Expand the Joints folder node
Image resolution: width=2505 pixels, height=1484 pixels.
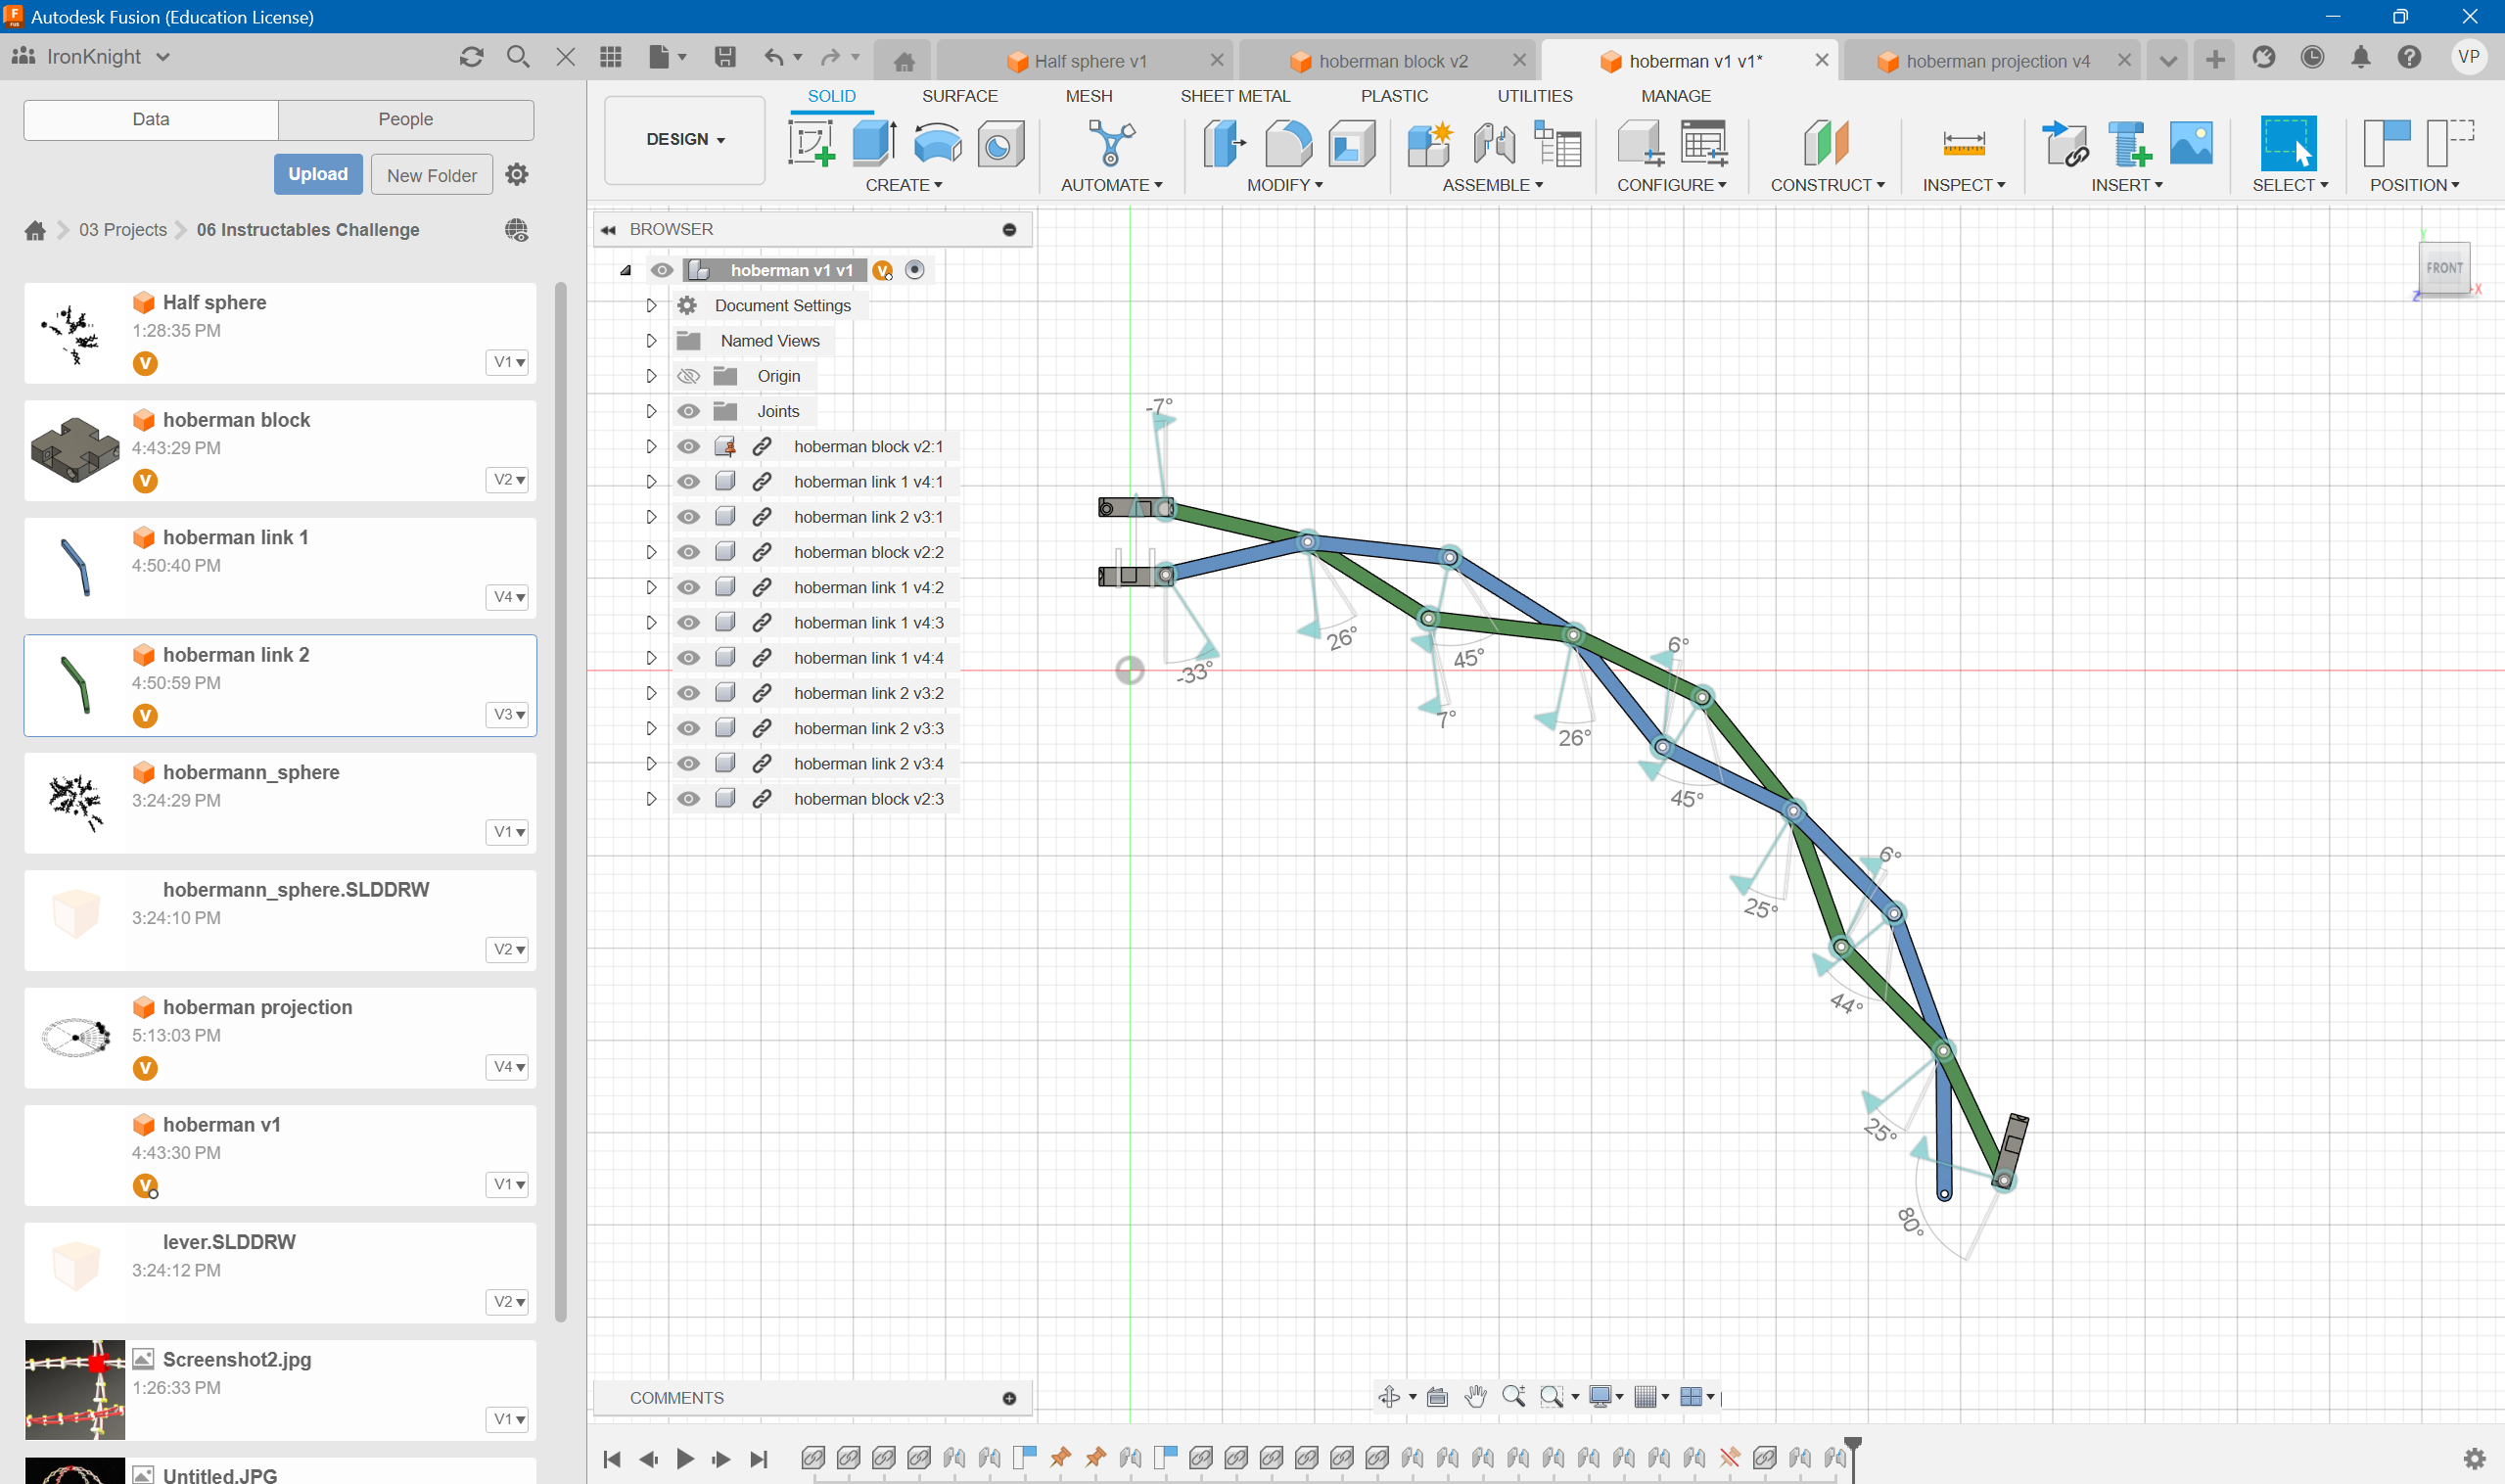(651, 411)
